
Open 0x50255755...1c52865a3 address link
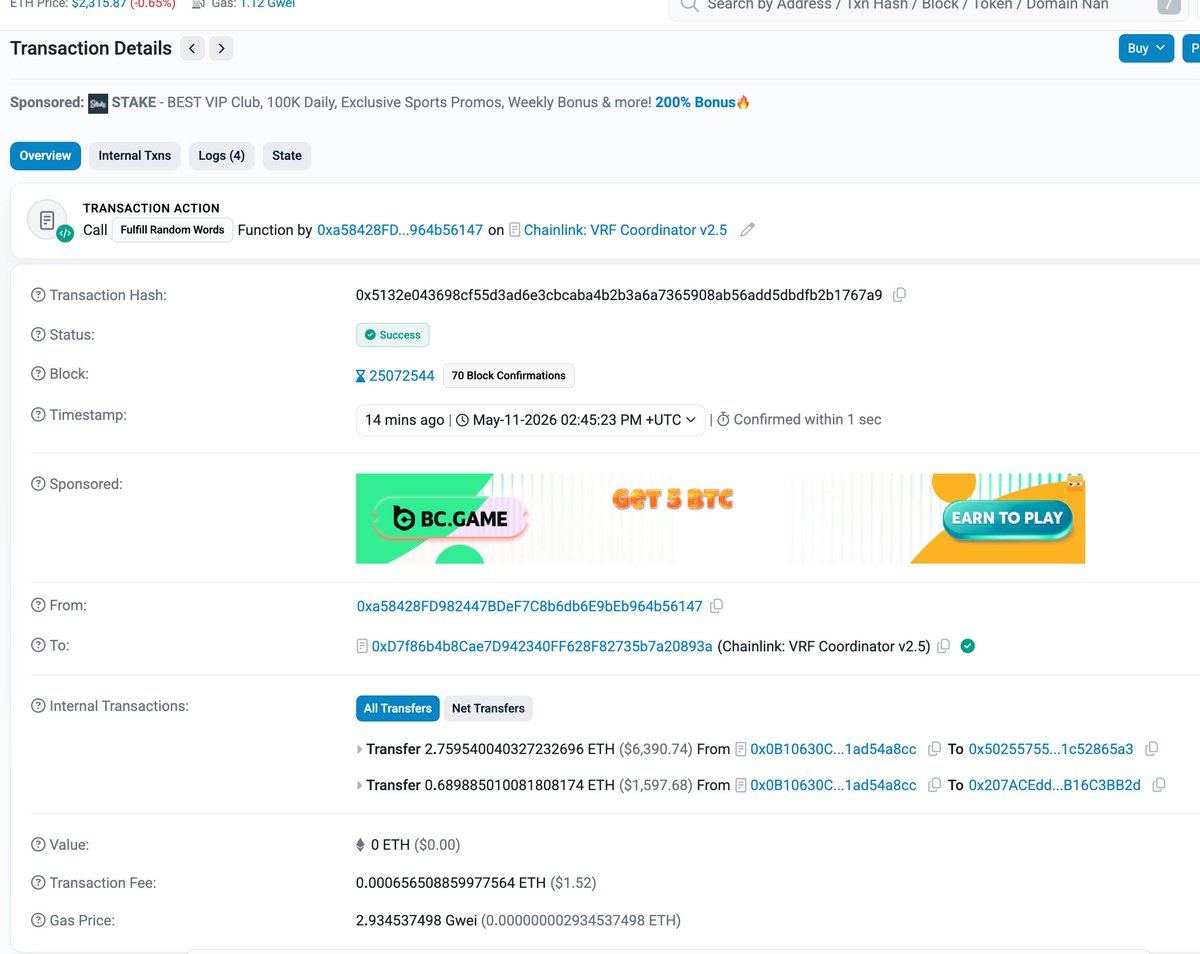[x=1051, y=749]
